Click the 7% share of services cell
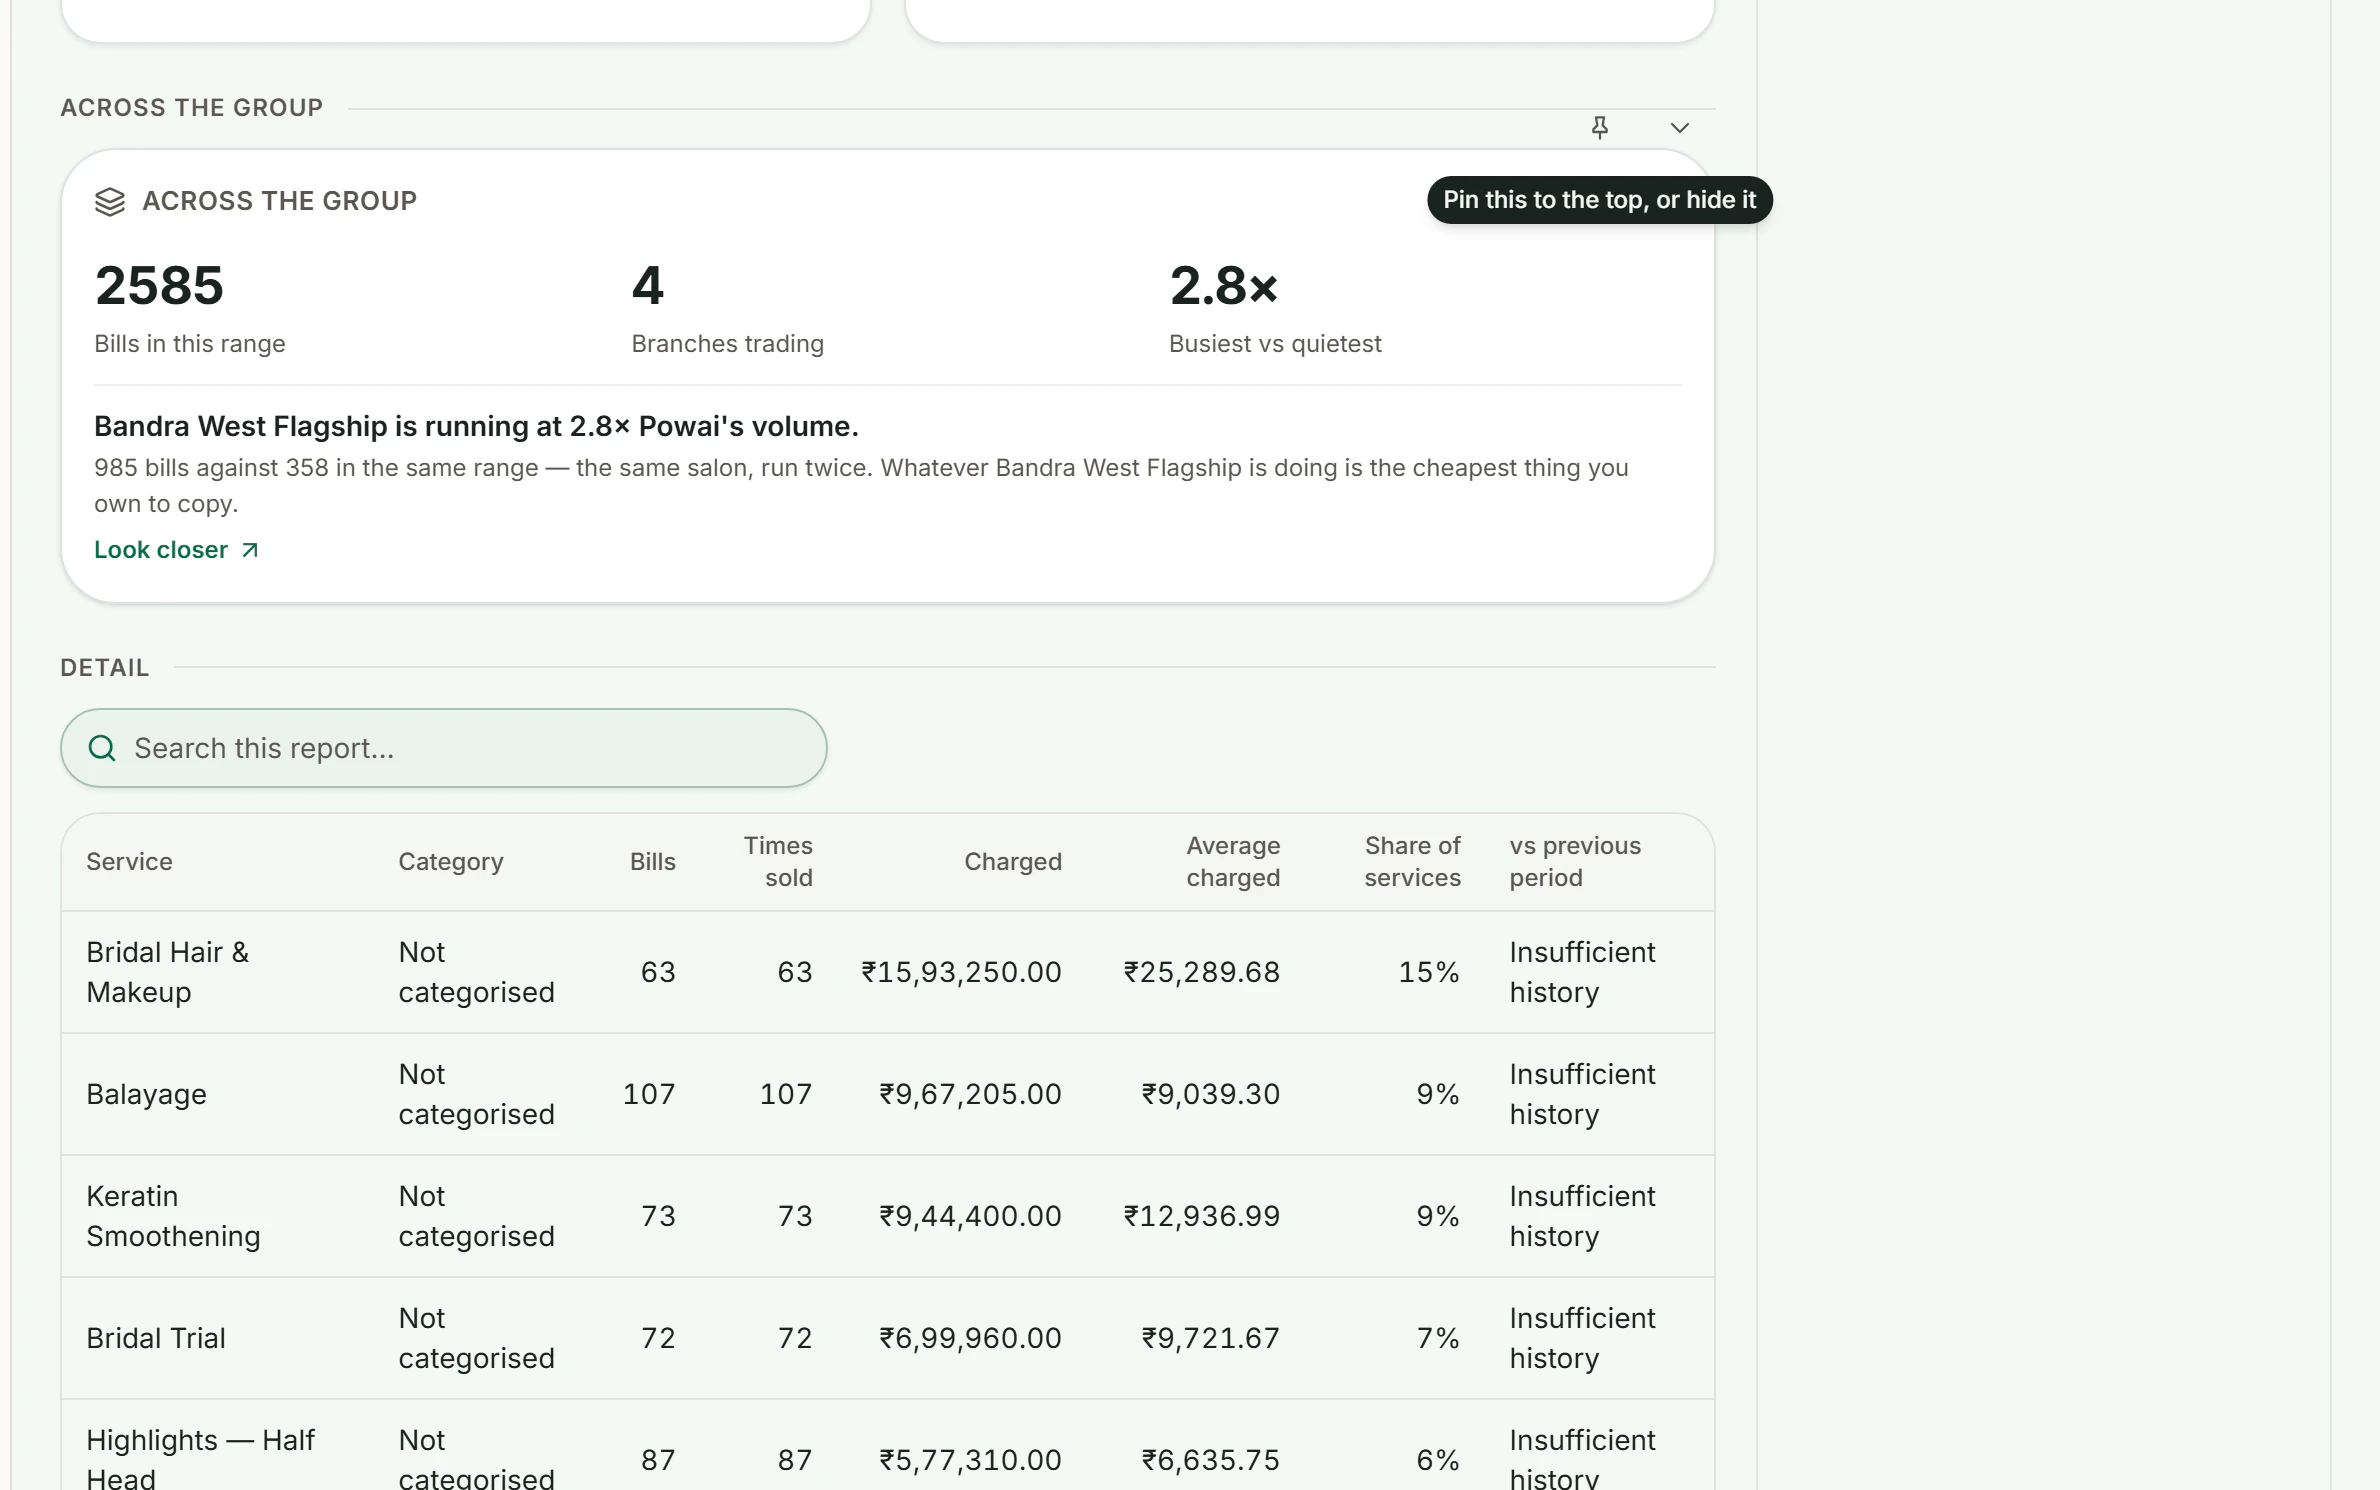Image resolution: width=2380 pixels, height=1490 pixels. coord(1438,1338)
